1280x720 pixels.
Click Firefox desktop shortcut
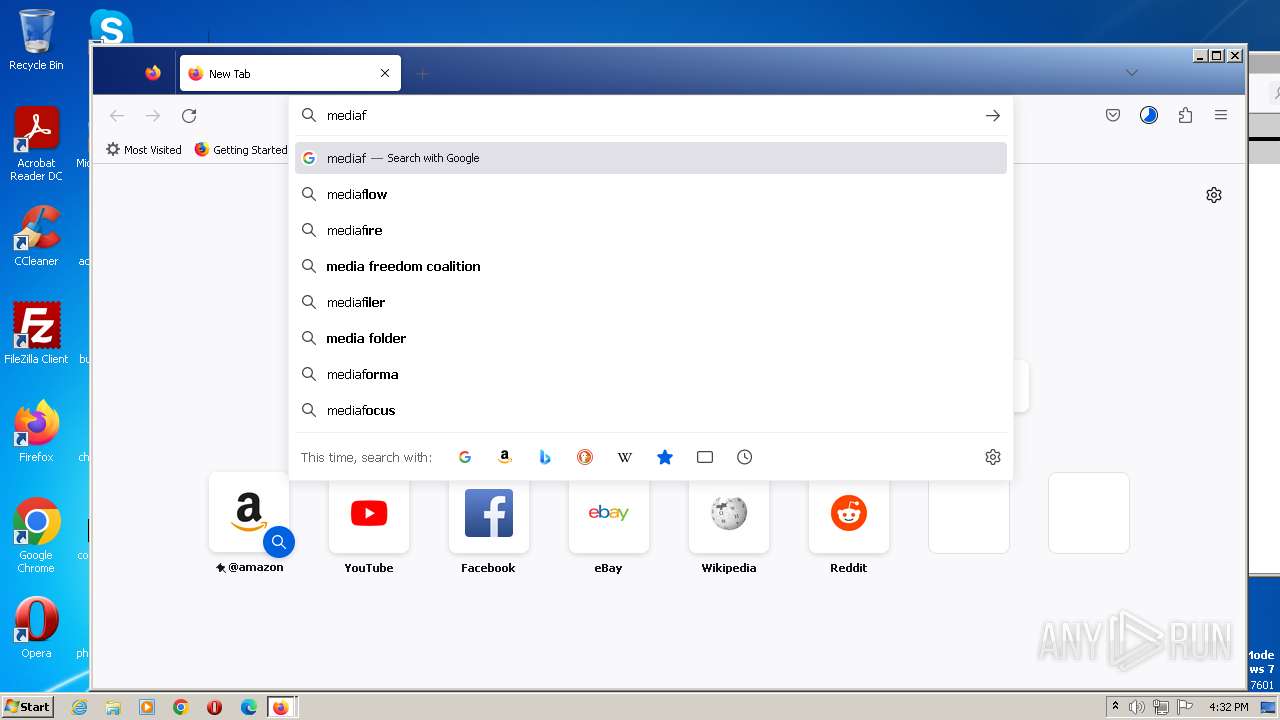click(36, 431)
